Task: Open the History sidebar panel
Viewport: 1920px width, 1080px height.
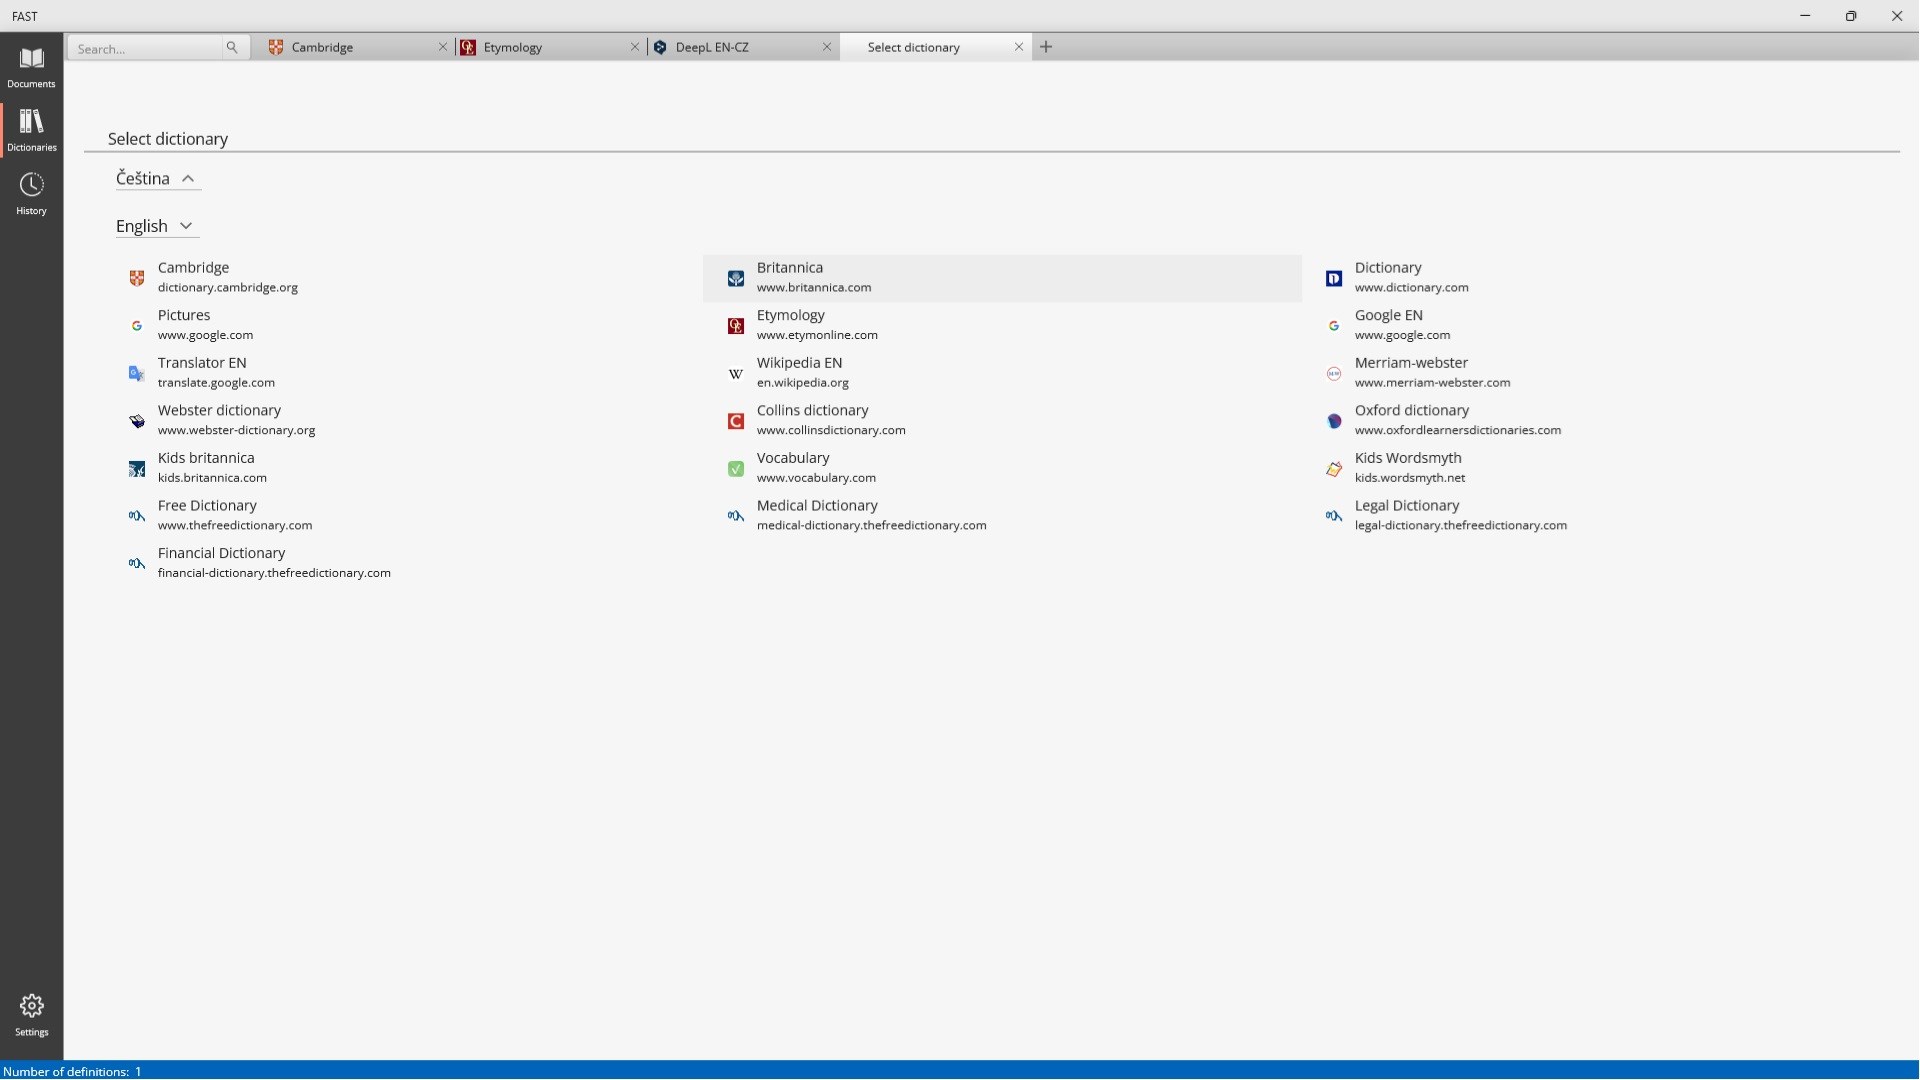Action: [31, 194]
